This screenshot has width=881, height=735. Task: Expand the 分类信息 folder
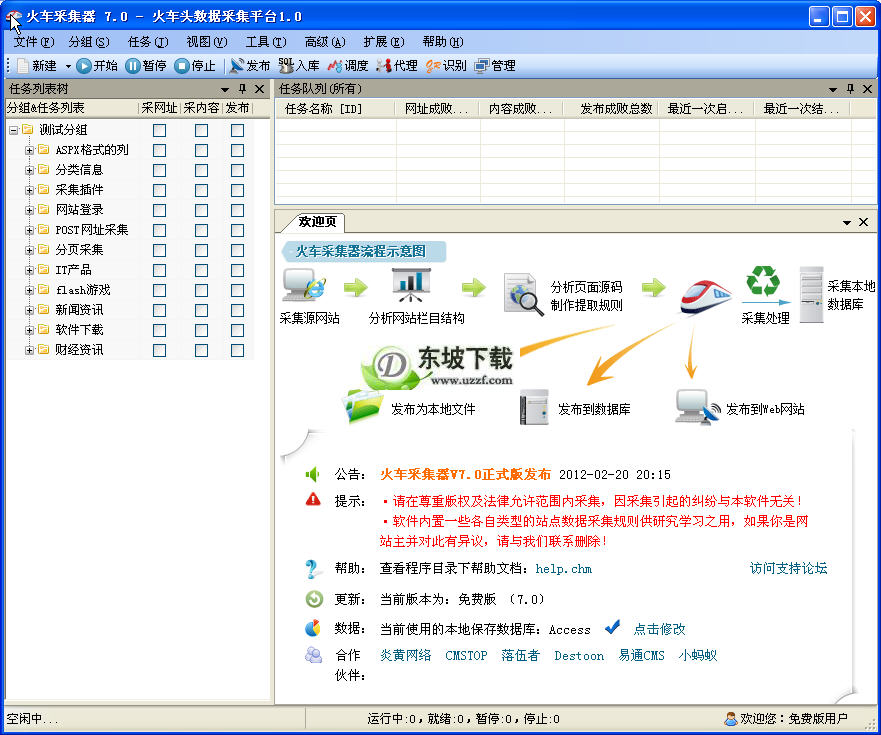coord(29,170)
